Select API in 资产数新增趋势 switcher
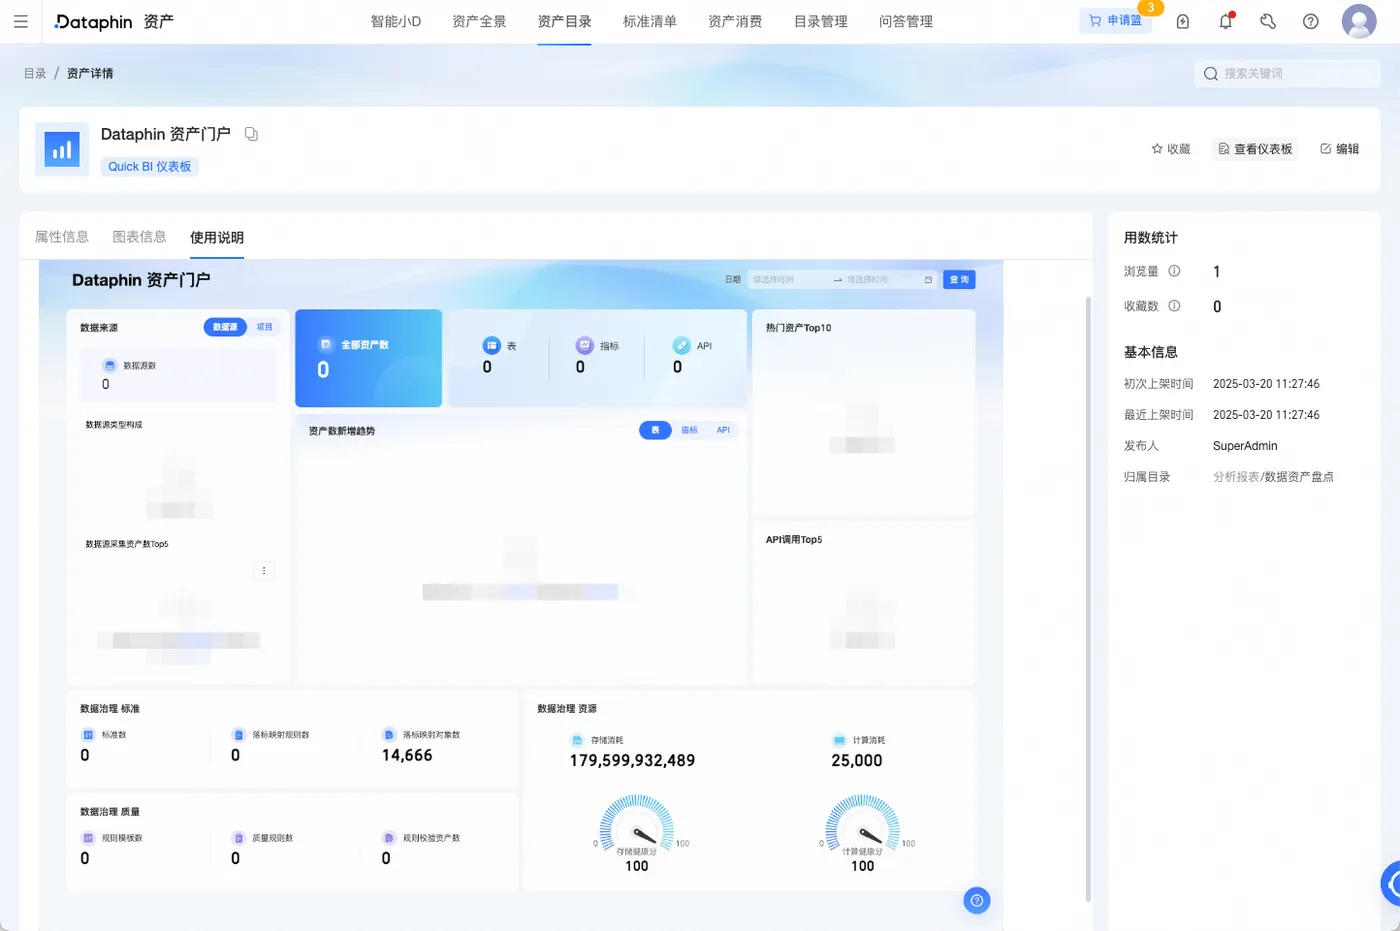 [723, 430]
